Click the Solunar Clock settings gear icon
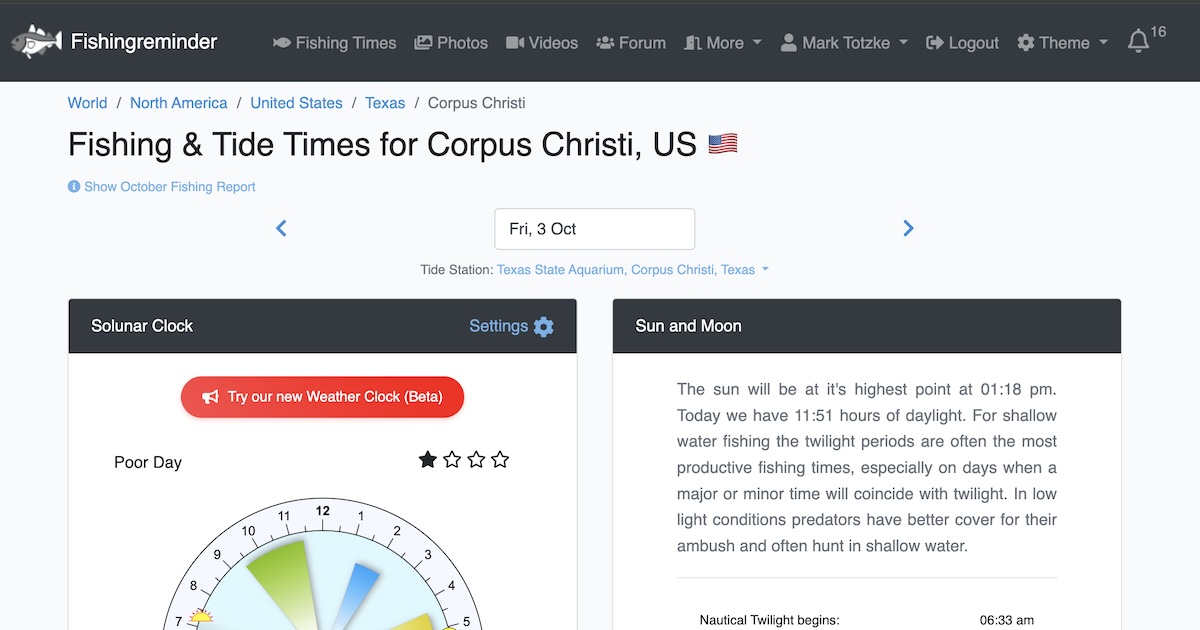Image resolution: width=1200 pixels, height=630 pixels. (543, 326)
